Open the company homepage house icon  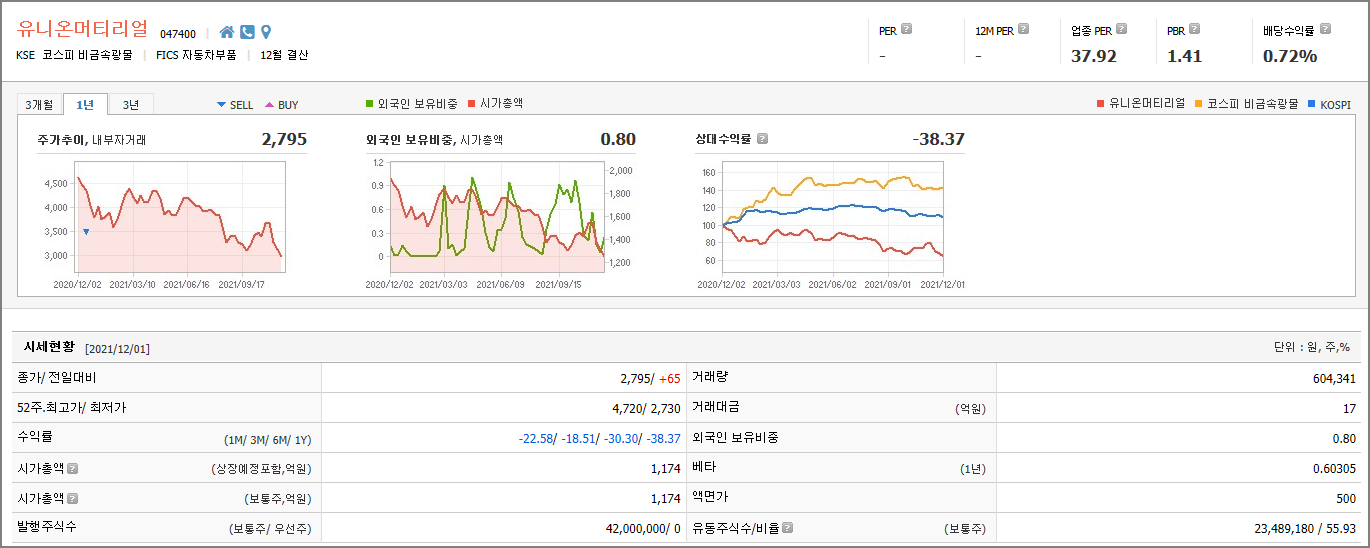click(227, 32)
